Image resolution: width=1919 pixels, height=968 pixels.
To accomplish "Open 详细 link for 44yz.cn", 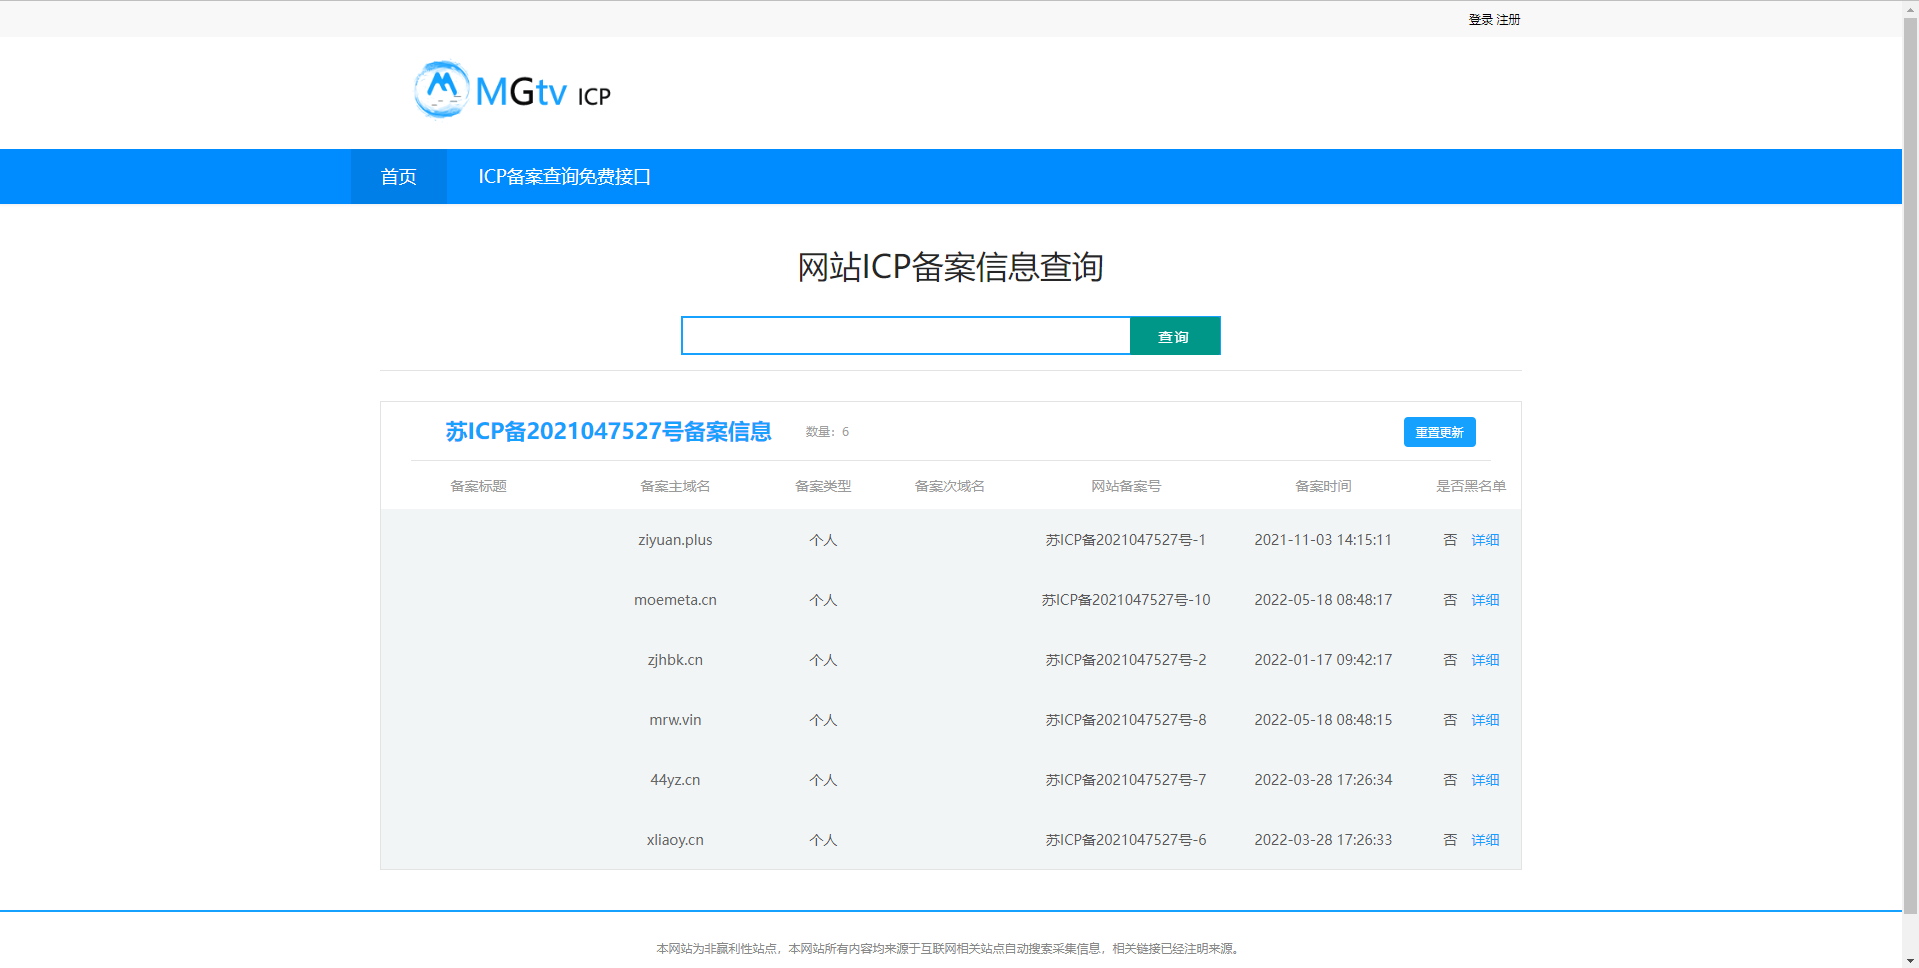I will pyautogui.click(x=1485, y=780).
